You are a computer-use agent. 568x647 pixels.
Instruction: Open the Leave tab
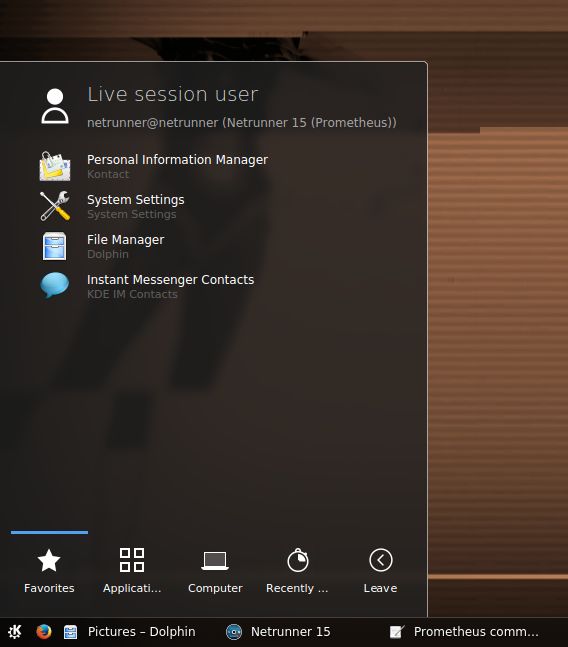tap(380, 571)
